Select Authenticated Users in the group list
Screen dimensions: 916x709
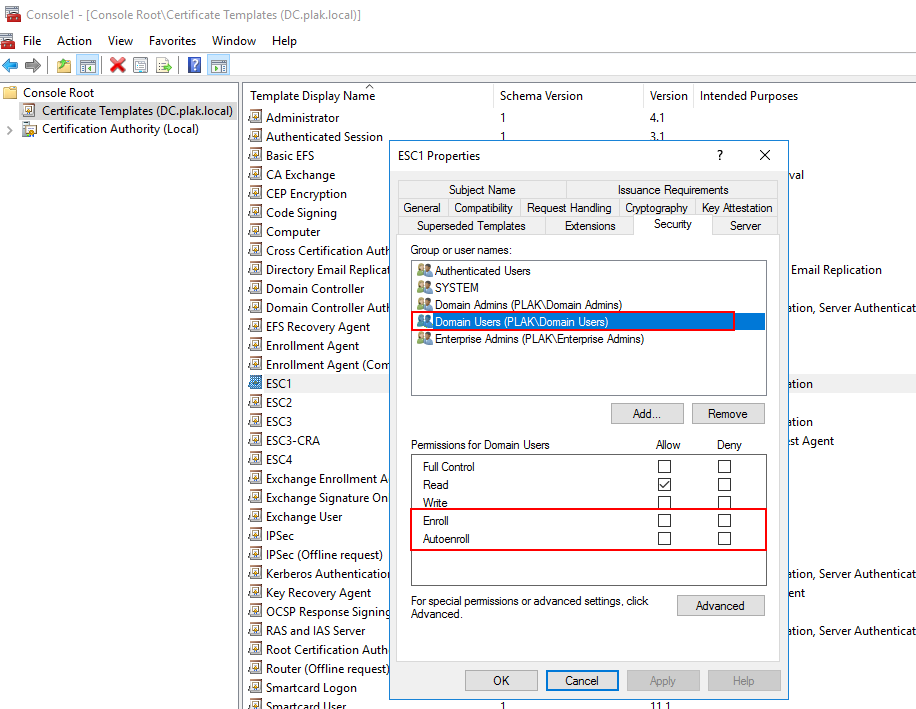tap(482, 271)
